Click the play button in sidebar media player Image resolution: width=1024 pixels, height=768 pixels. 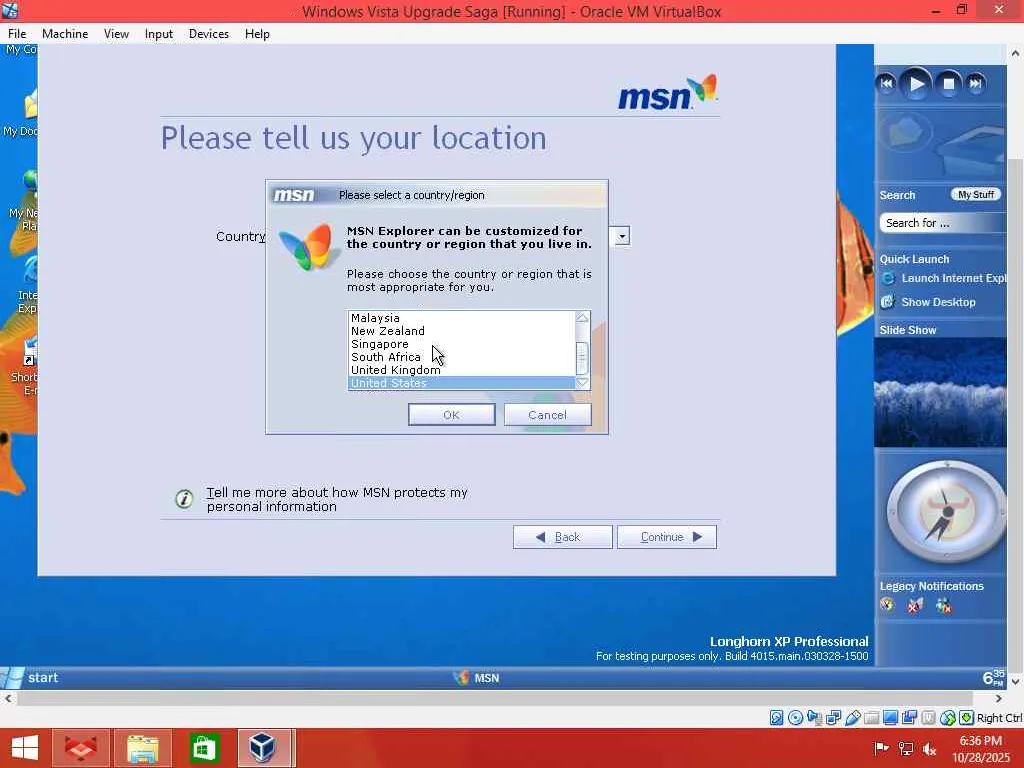(x=916, y=84)
